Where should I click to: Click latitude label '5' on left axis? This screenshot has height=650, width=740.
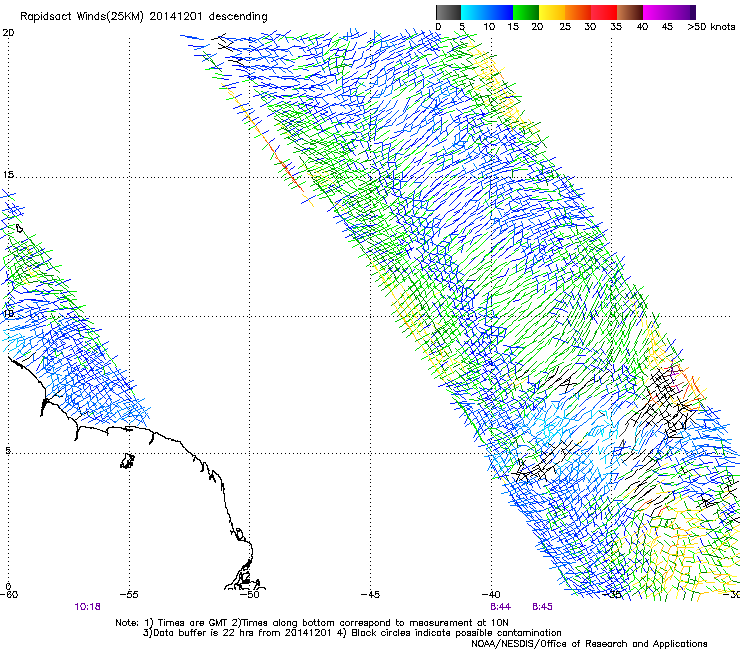point(8,451)
